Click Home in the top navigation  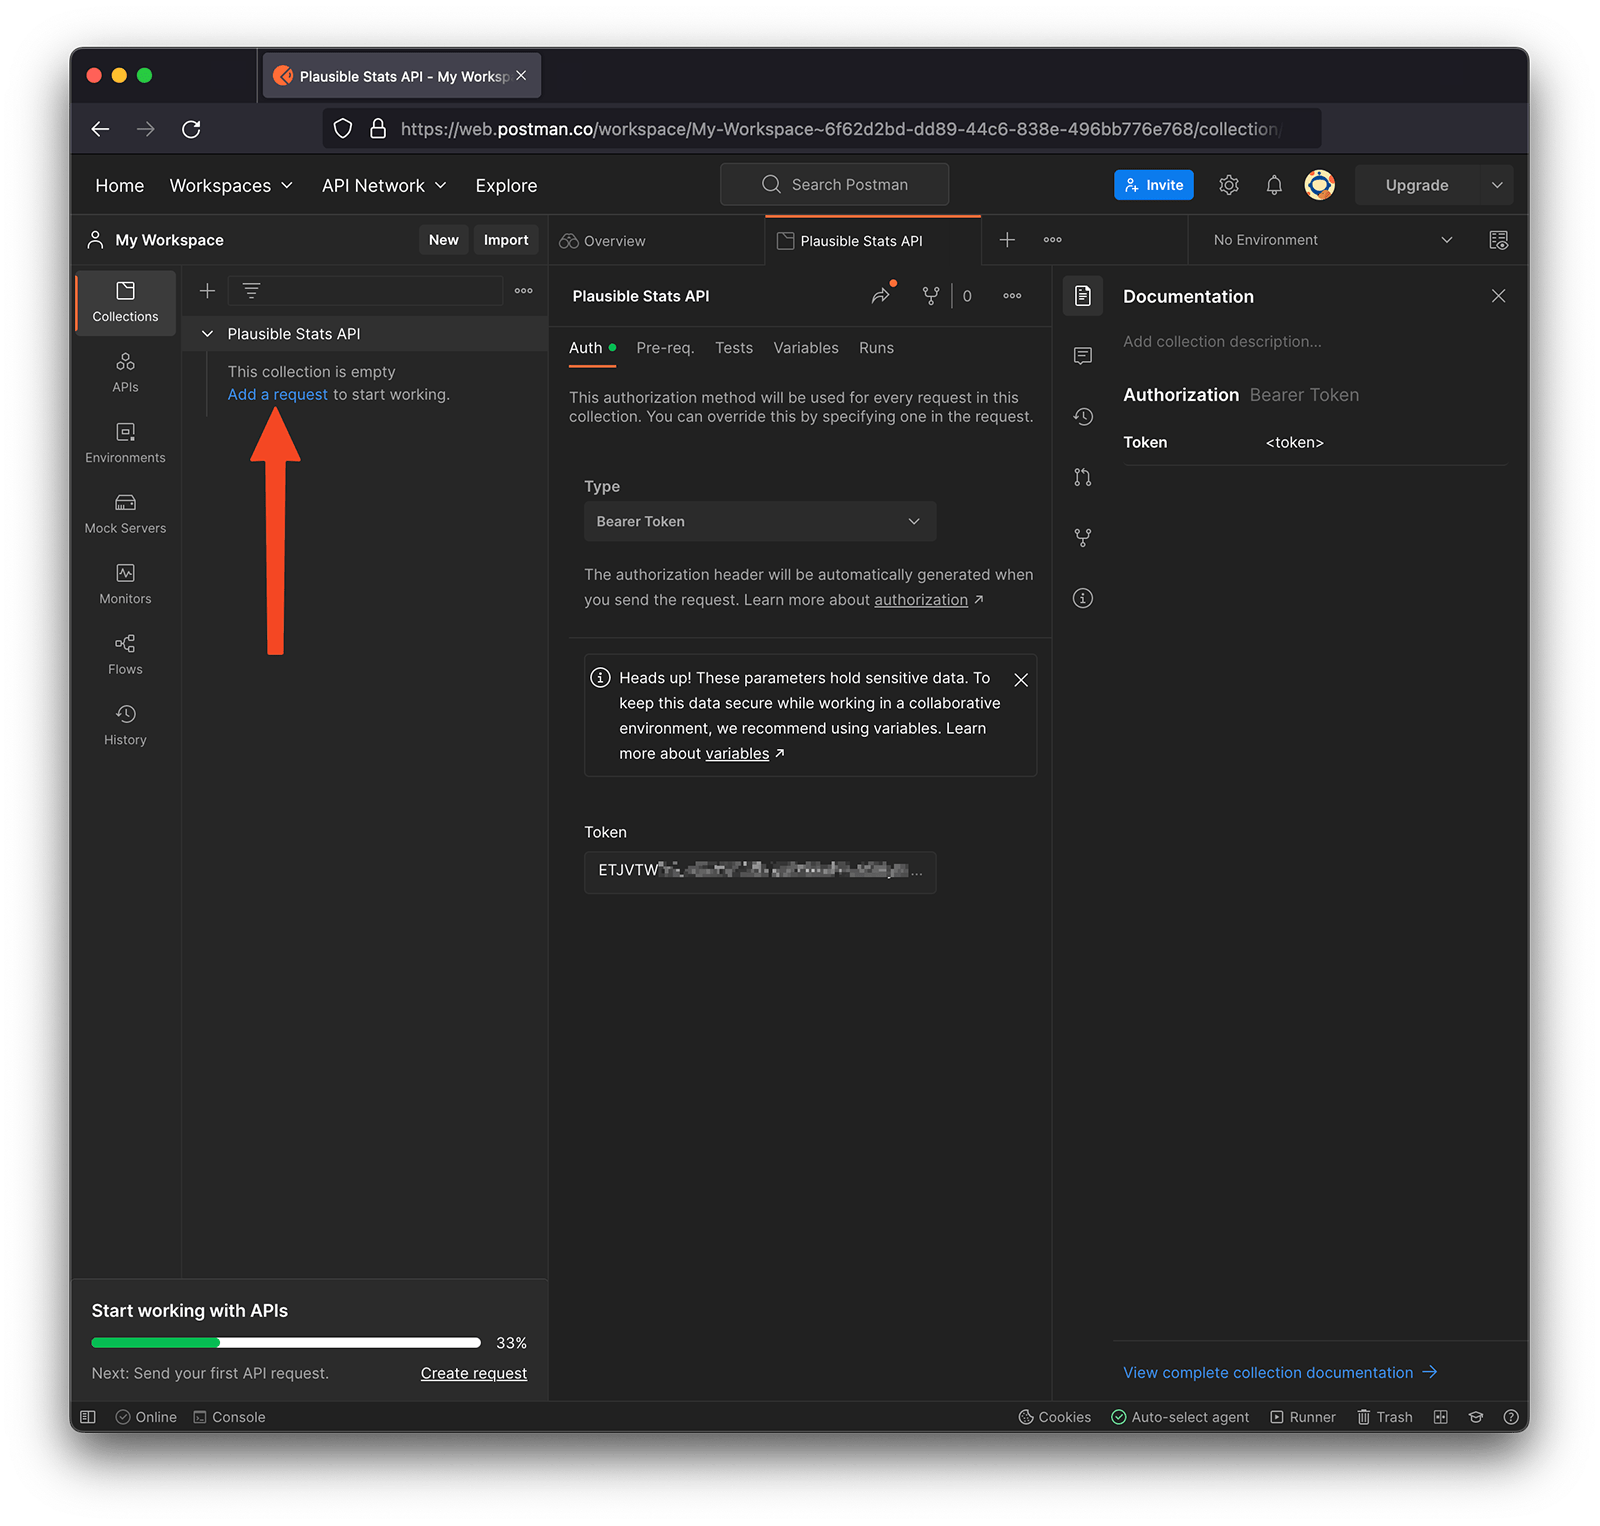tap(120, 186)
